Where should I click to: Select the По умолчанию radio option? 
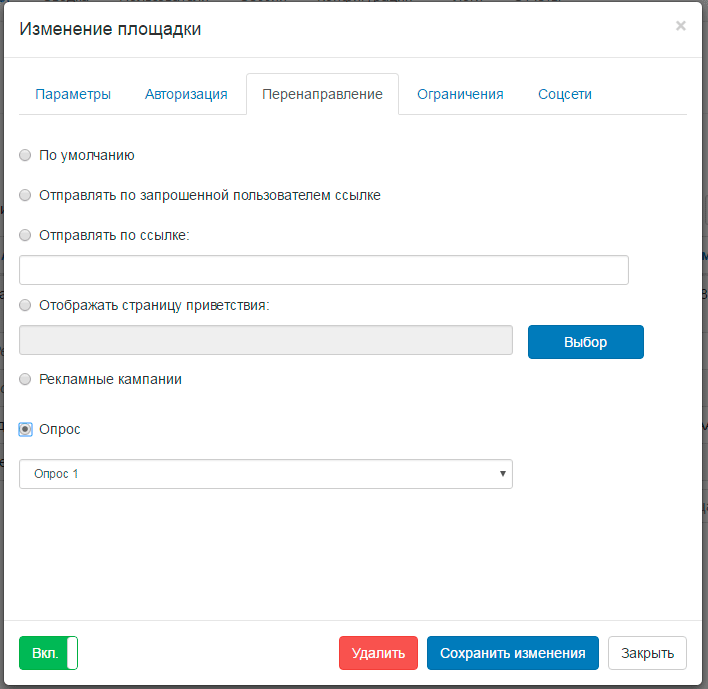coord(26,156)
